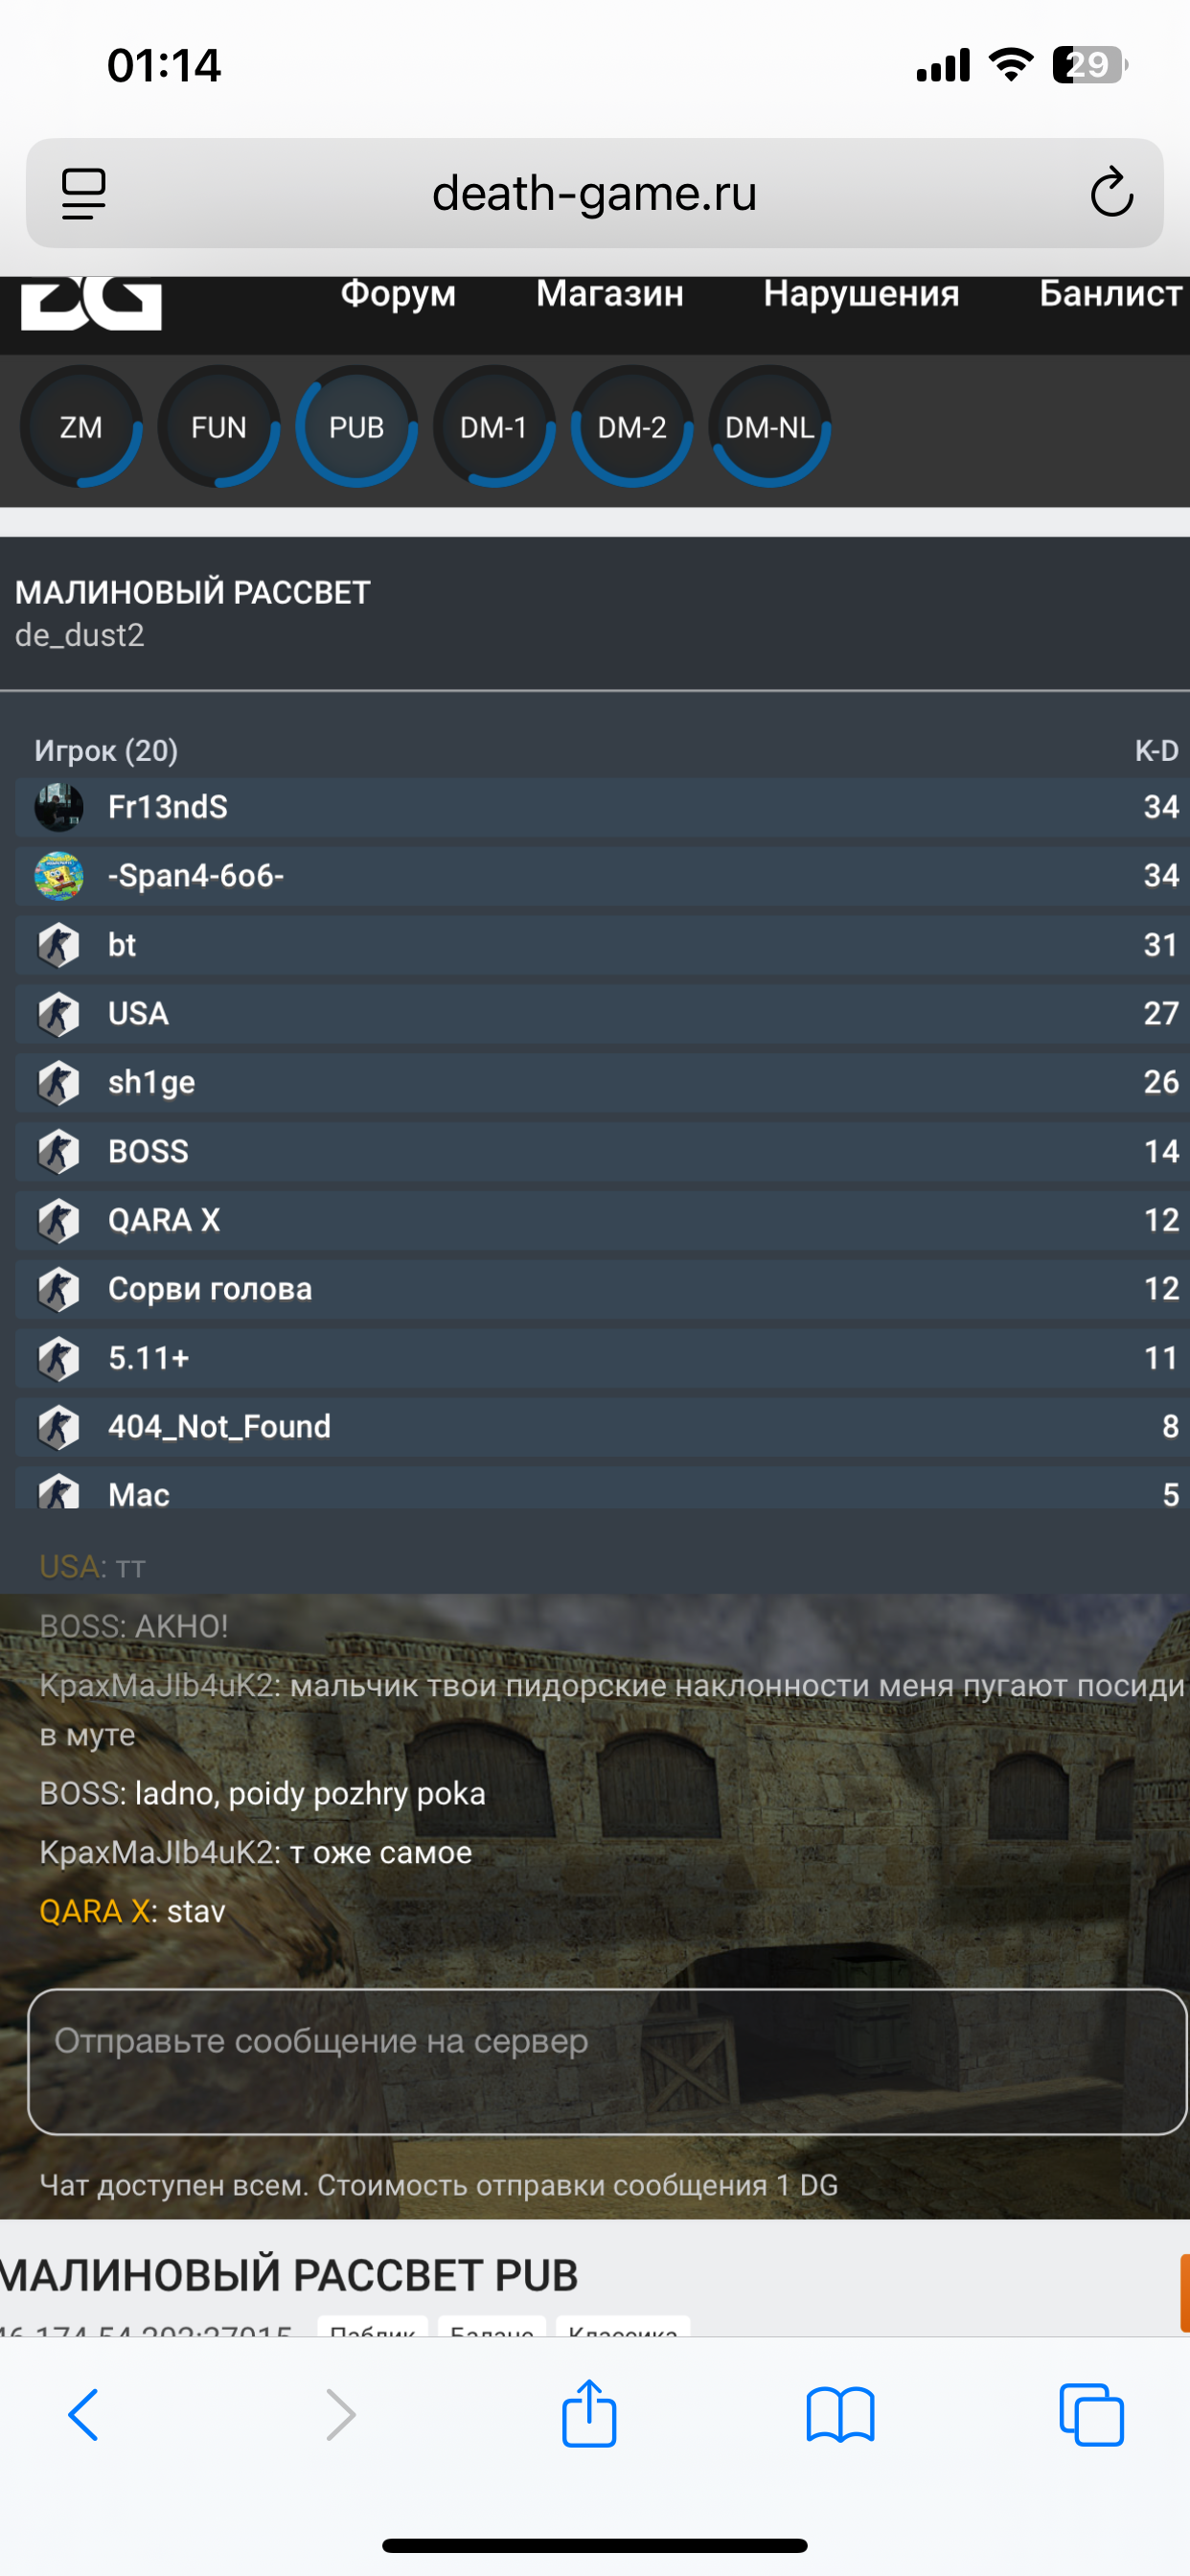
Task: Tap the death-game.ru address bar
Action: pos(594,193)
